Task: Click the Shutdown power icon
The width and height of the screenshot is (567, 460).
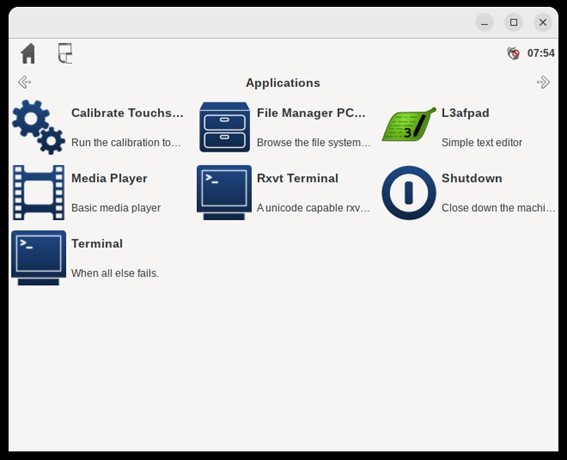Action: pos(409,192)
